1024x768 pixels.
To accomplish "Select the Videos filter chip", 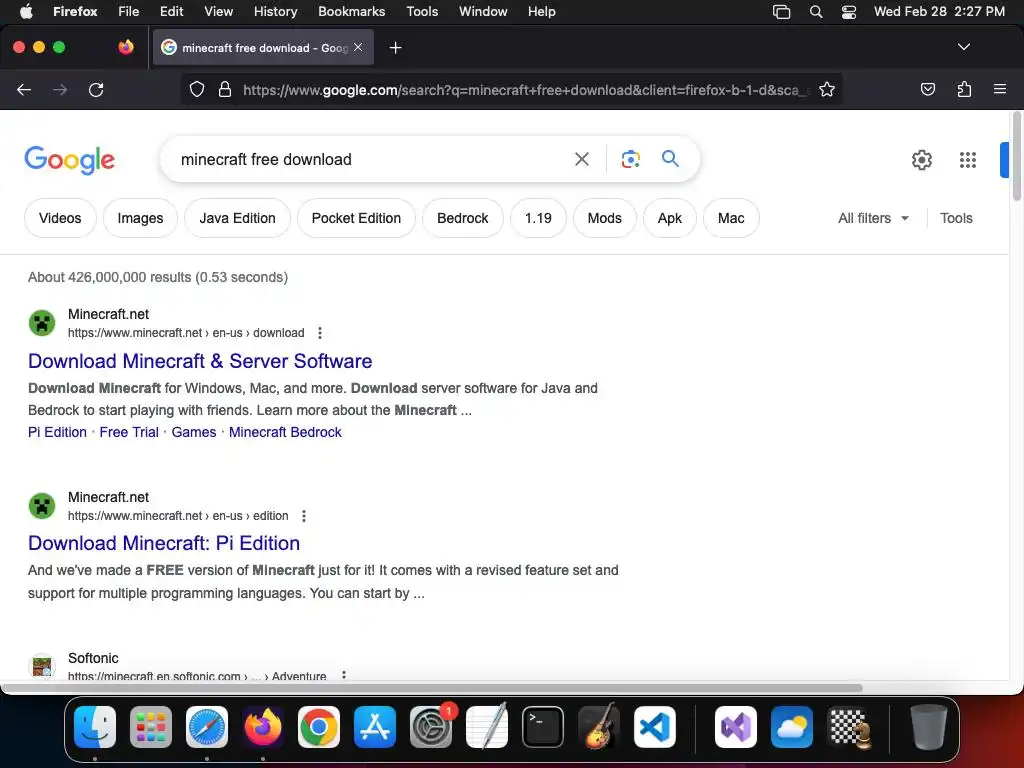I will click(x=60, y=218).
